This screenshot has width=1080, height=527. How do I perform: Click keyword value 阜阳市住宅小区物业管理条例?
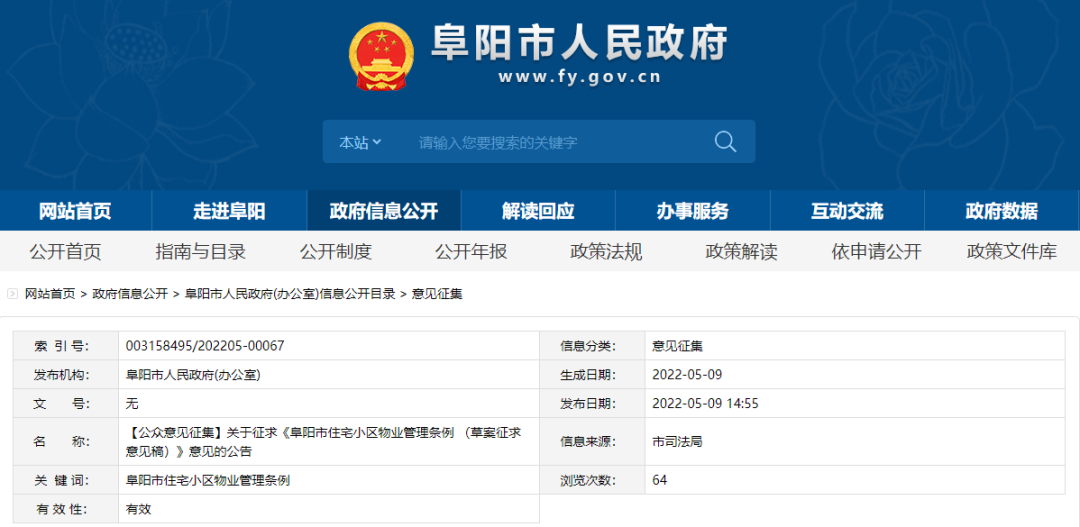(207, 481)
